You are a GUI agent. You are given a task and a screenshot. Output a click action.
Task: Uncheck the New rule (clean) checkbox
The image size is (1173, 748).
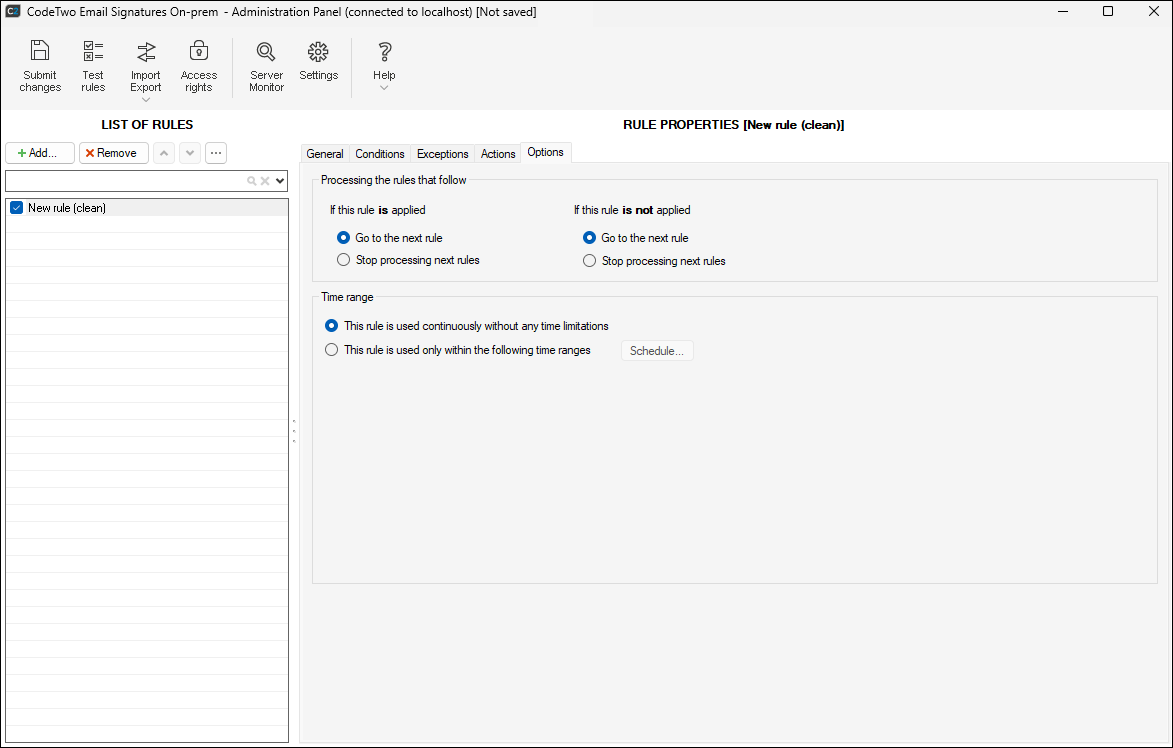(16, 208)
